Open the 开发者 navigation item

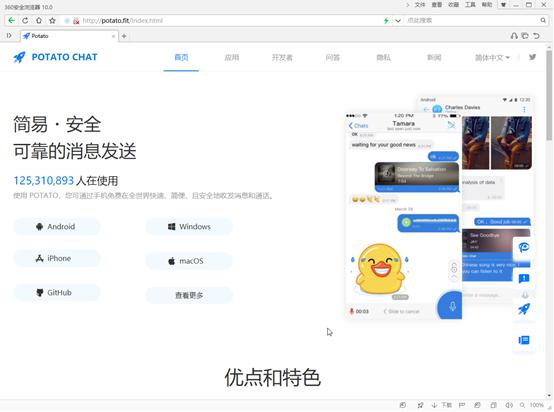(x=282, y=57)
